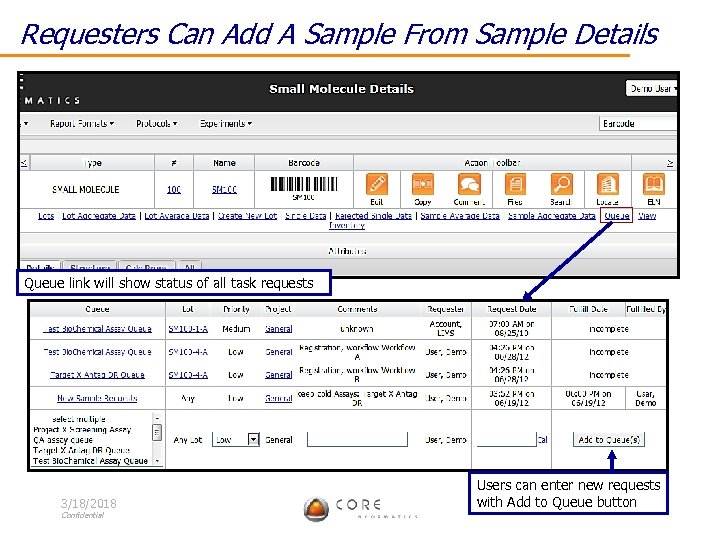
Task: Click inside the Barcode search field
Action: pyautogui.click(x=637, y=124)
